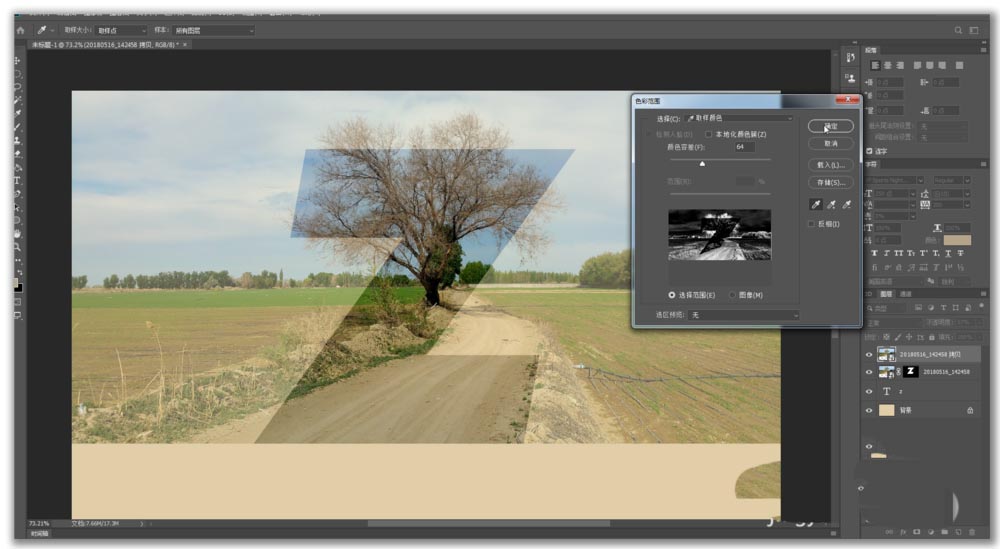Viewport: 1000px width, 549px height.
Task: Select the Subtract from Sample eyedropper
Action: pos(846,205)
